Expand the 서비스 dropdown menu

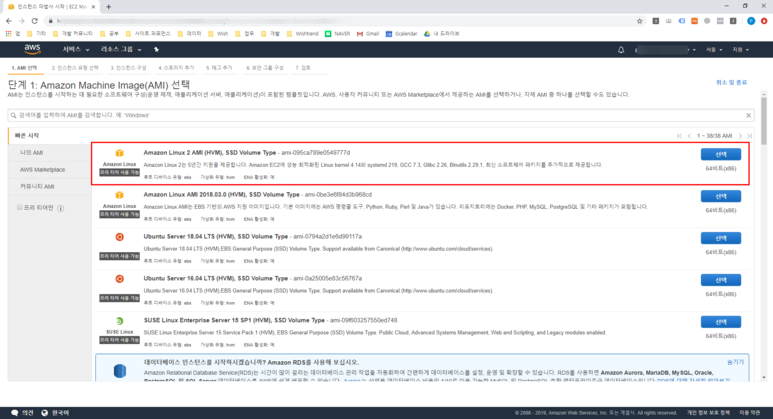[x=76, y=49]
